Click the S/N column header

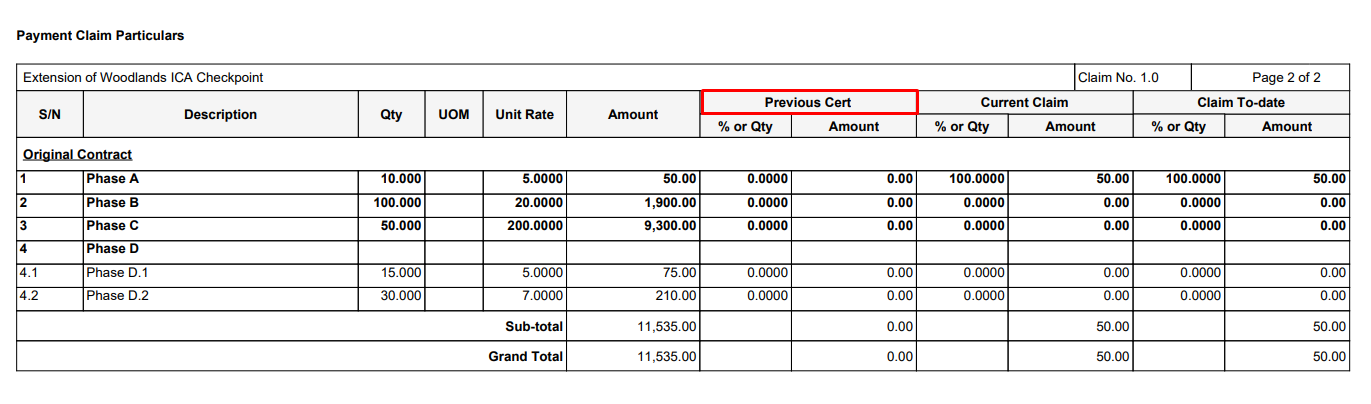[x=49, y=115]
